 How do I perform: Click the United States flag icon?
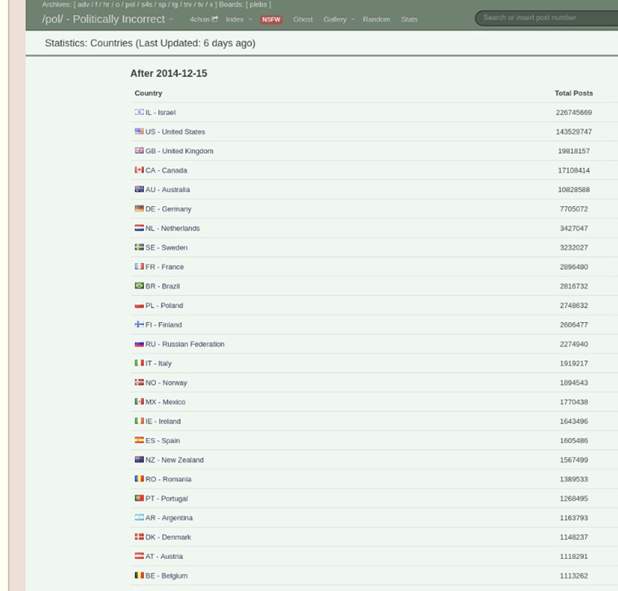pyautogui.click(x=139, y=131)
